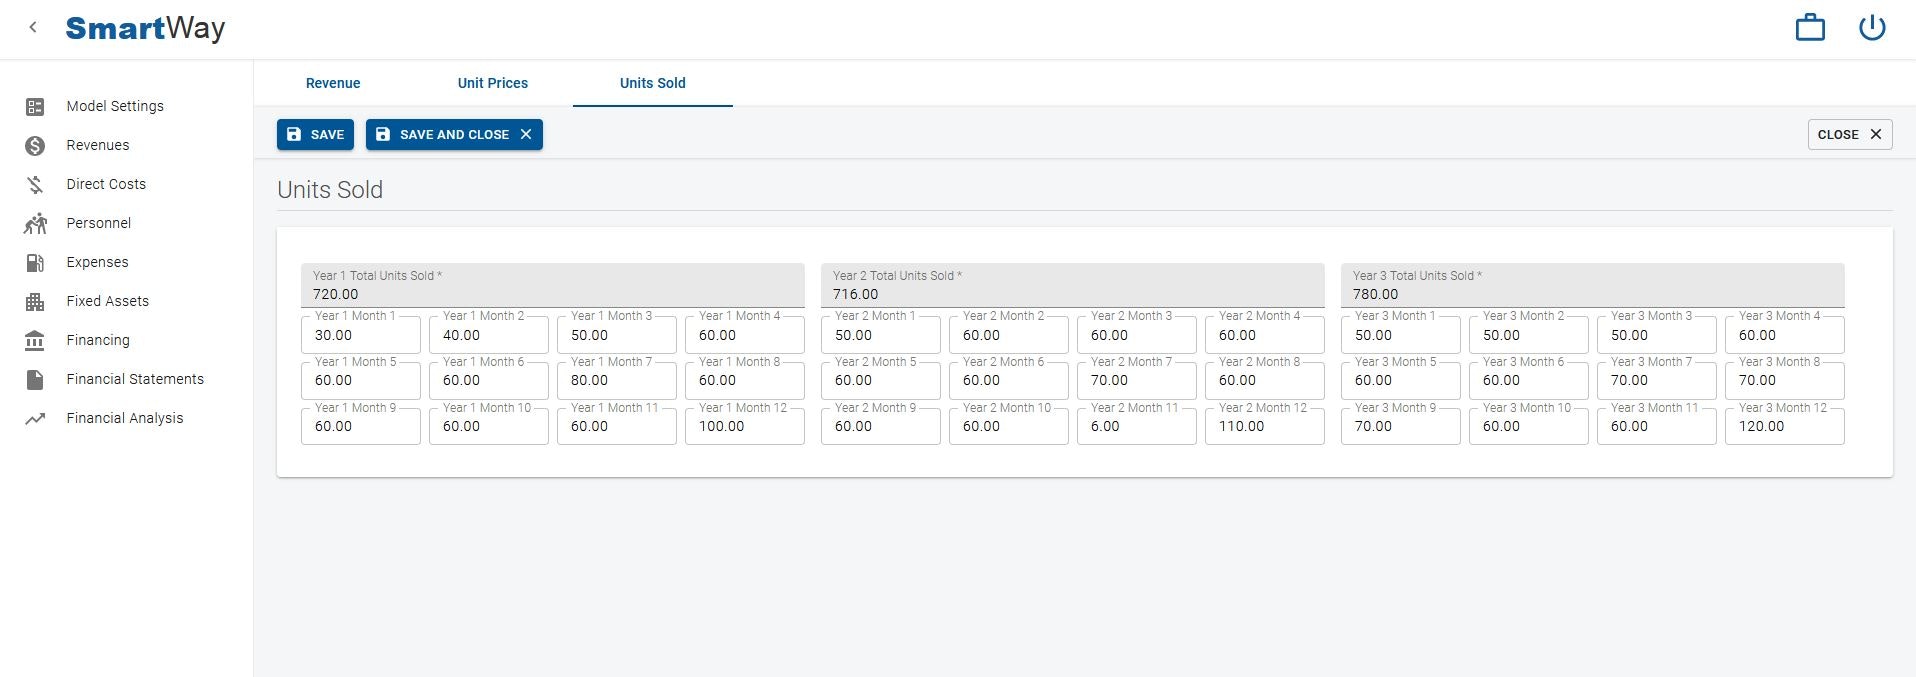Select the Units Sold tab
The width and height of the screenshot is (1916, 677).
click(x=653, y=83)
